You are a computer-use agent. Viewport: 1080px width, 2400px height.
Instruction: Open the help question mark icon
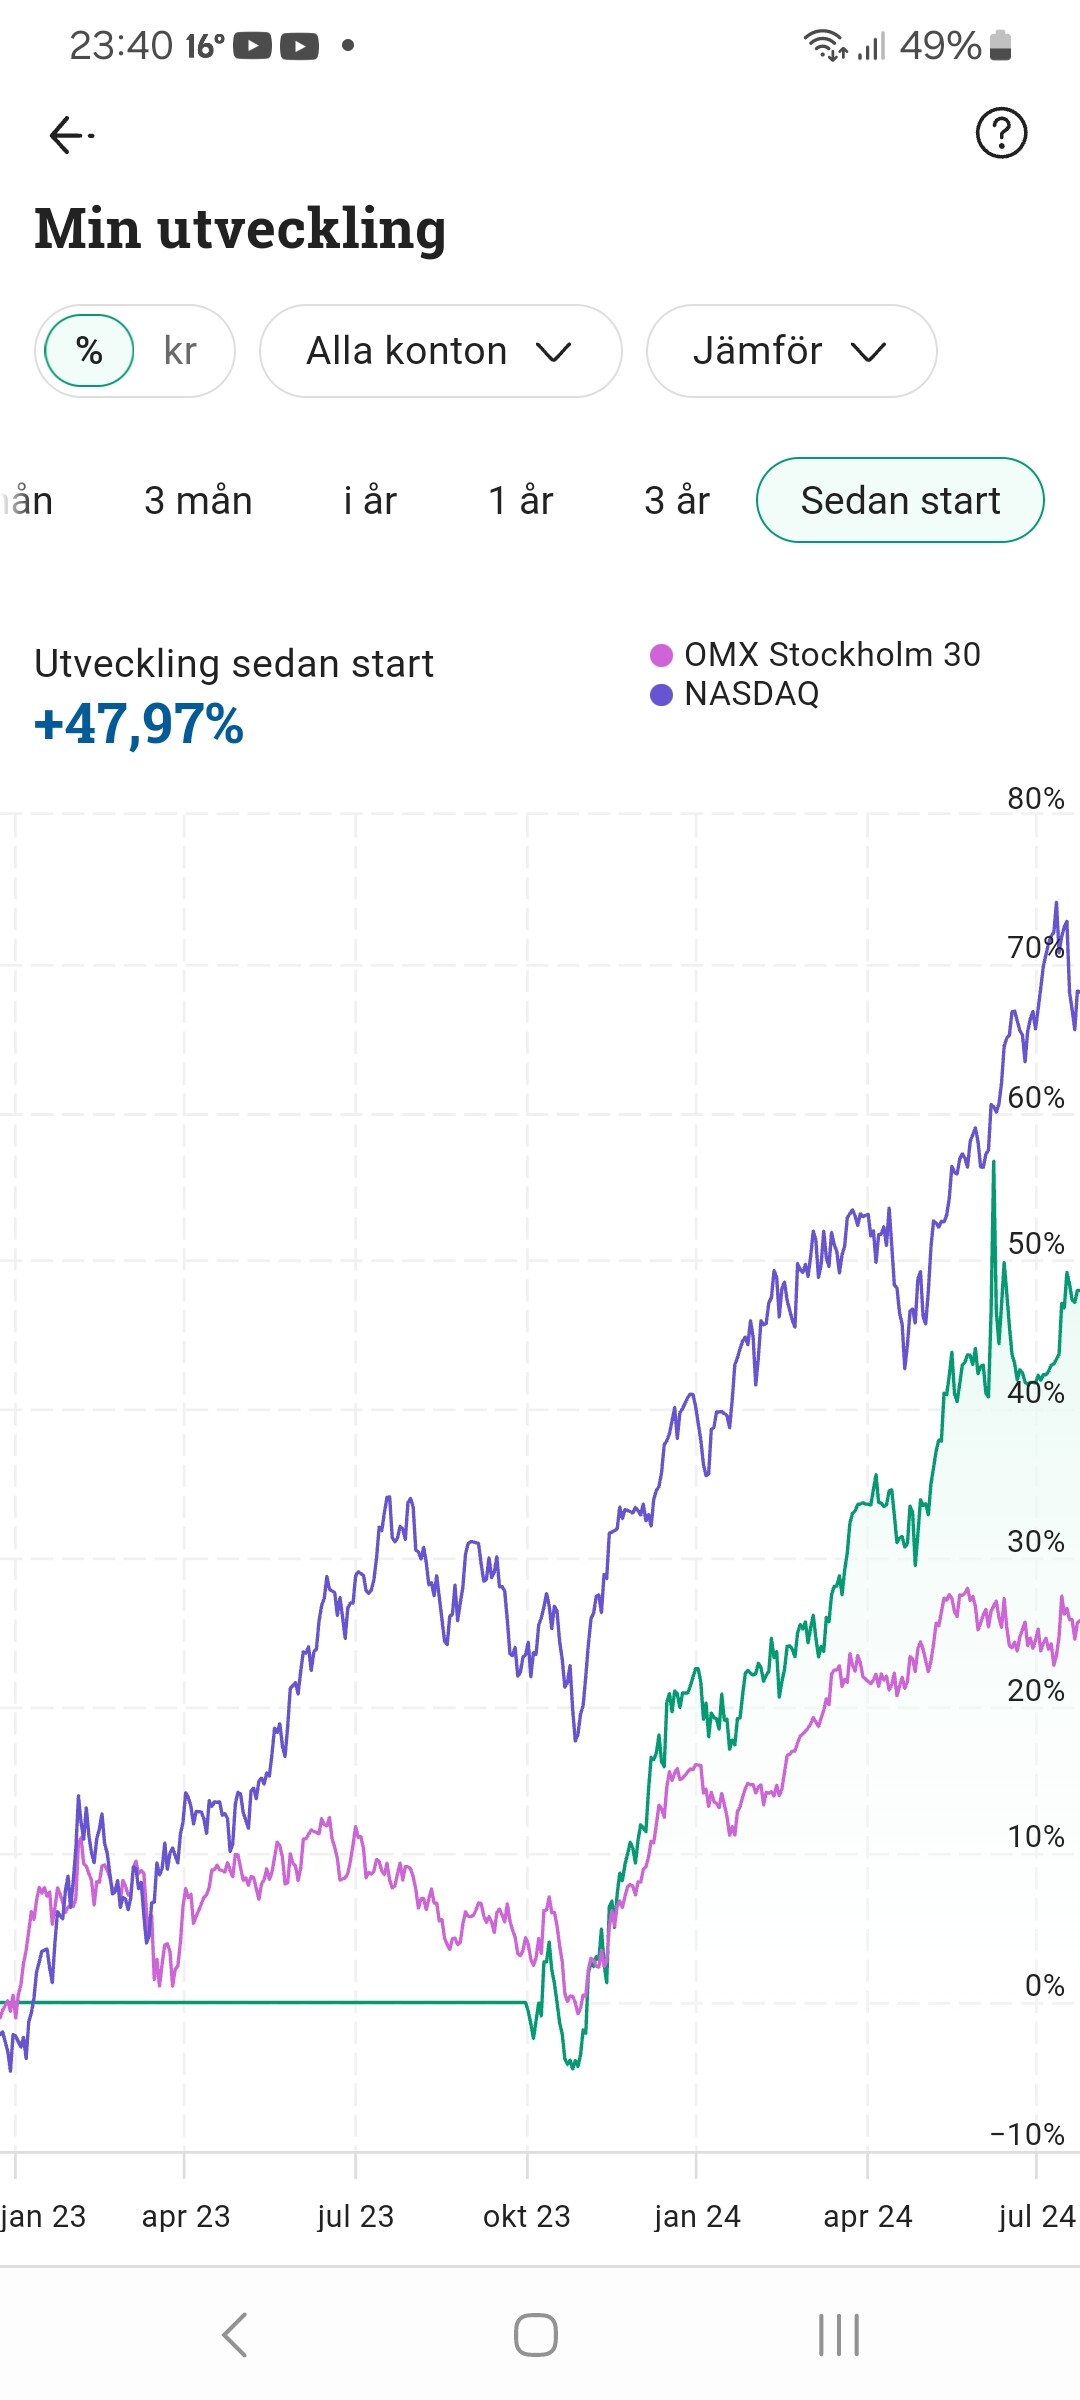coord(1001,133)
